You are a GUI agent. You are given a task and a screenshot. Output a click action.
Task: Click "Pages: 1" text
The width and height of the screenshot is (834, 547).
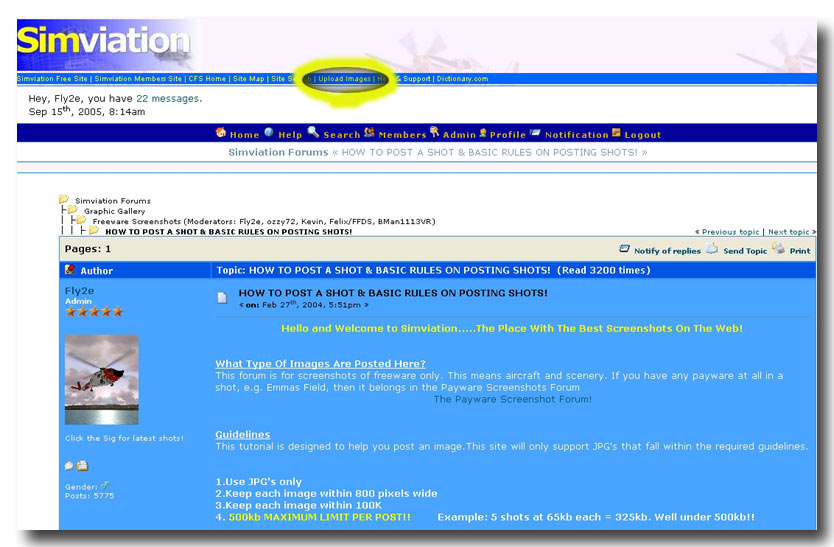point(88,248)
